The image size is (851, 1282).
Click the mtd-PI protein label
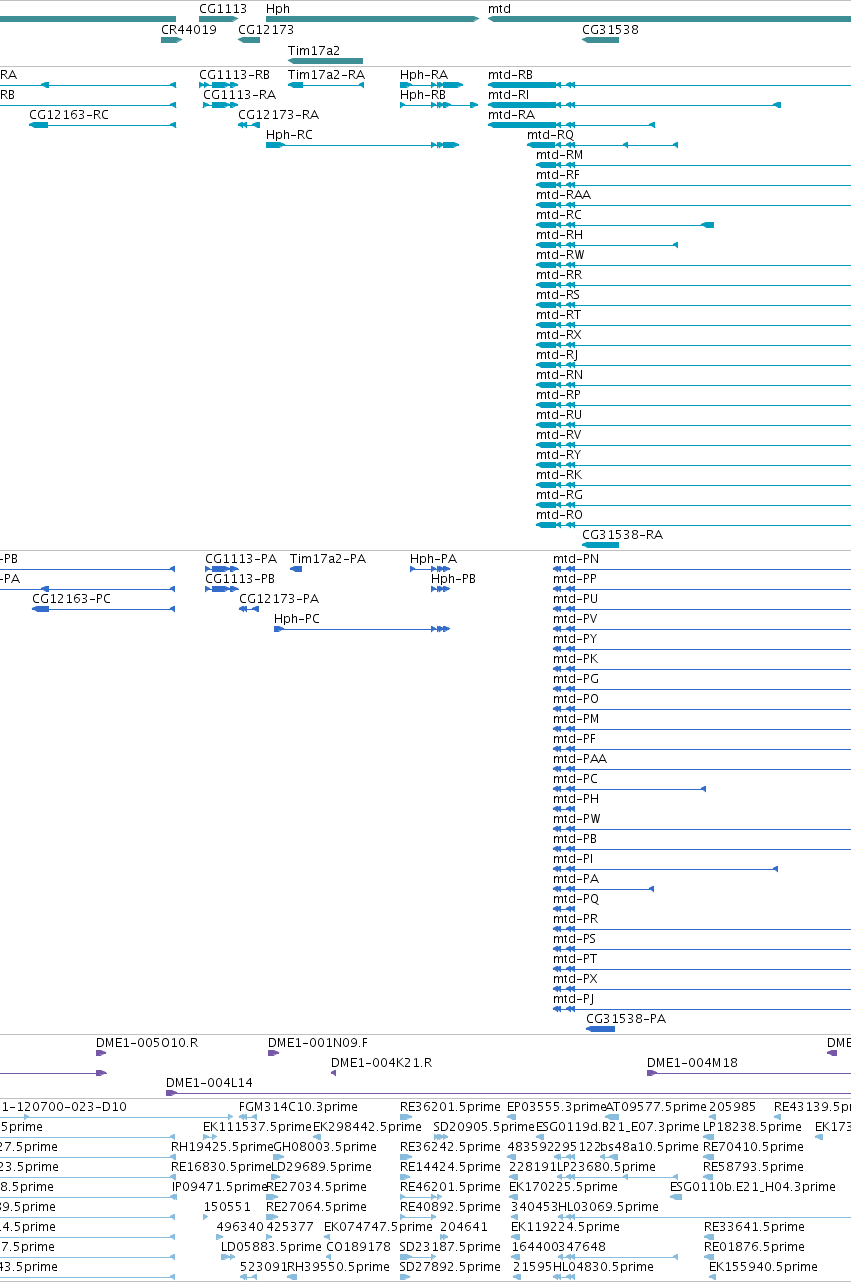click(x=573, y=858)
